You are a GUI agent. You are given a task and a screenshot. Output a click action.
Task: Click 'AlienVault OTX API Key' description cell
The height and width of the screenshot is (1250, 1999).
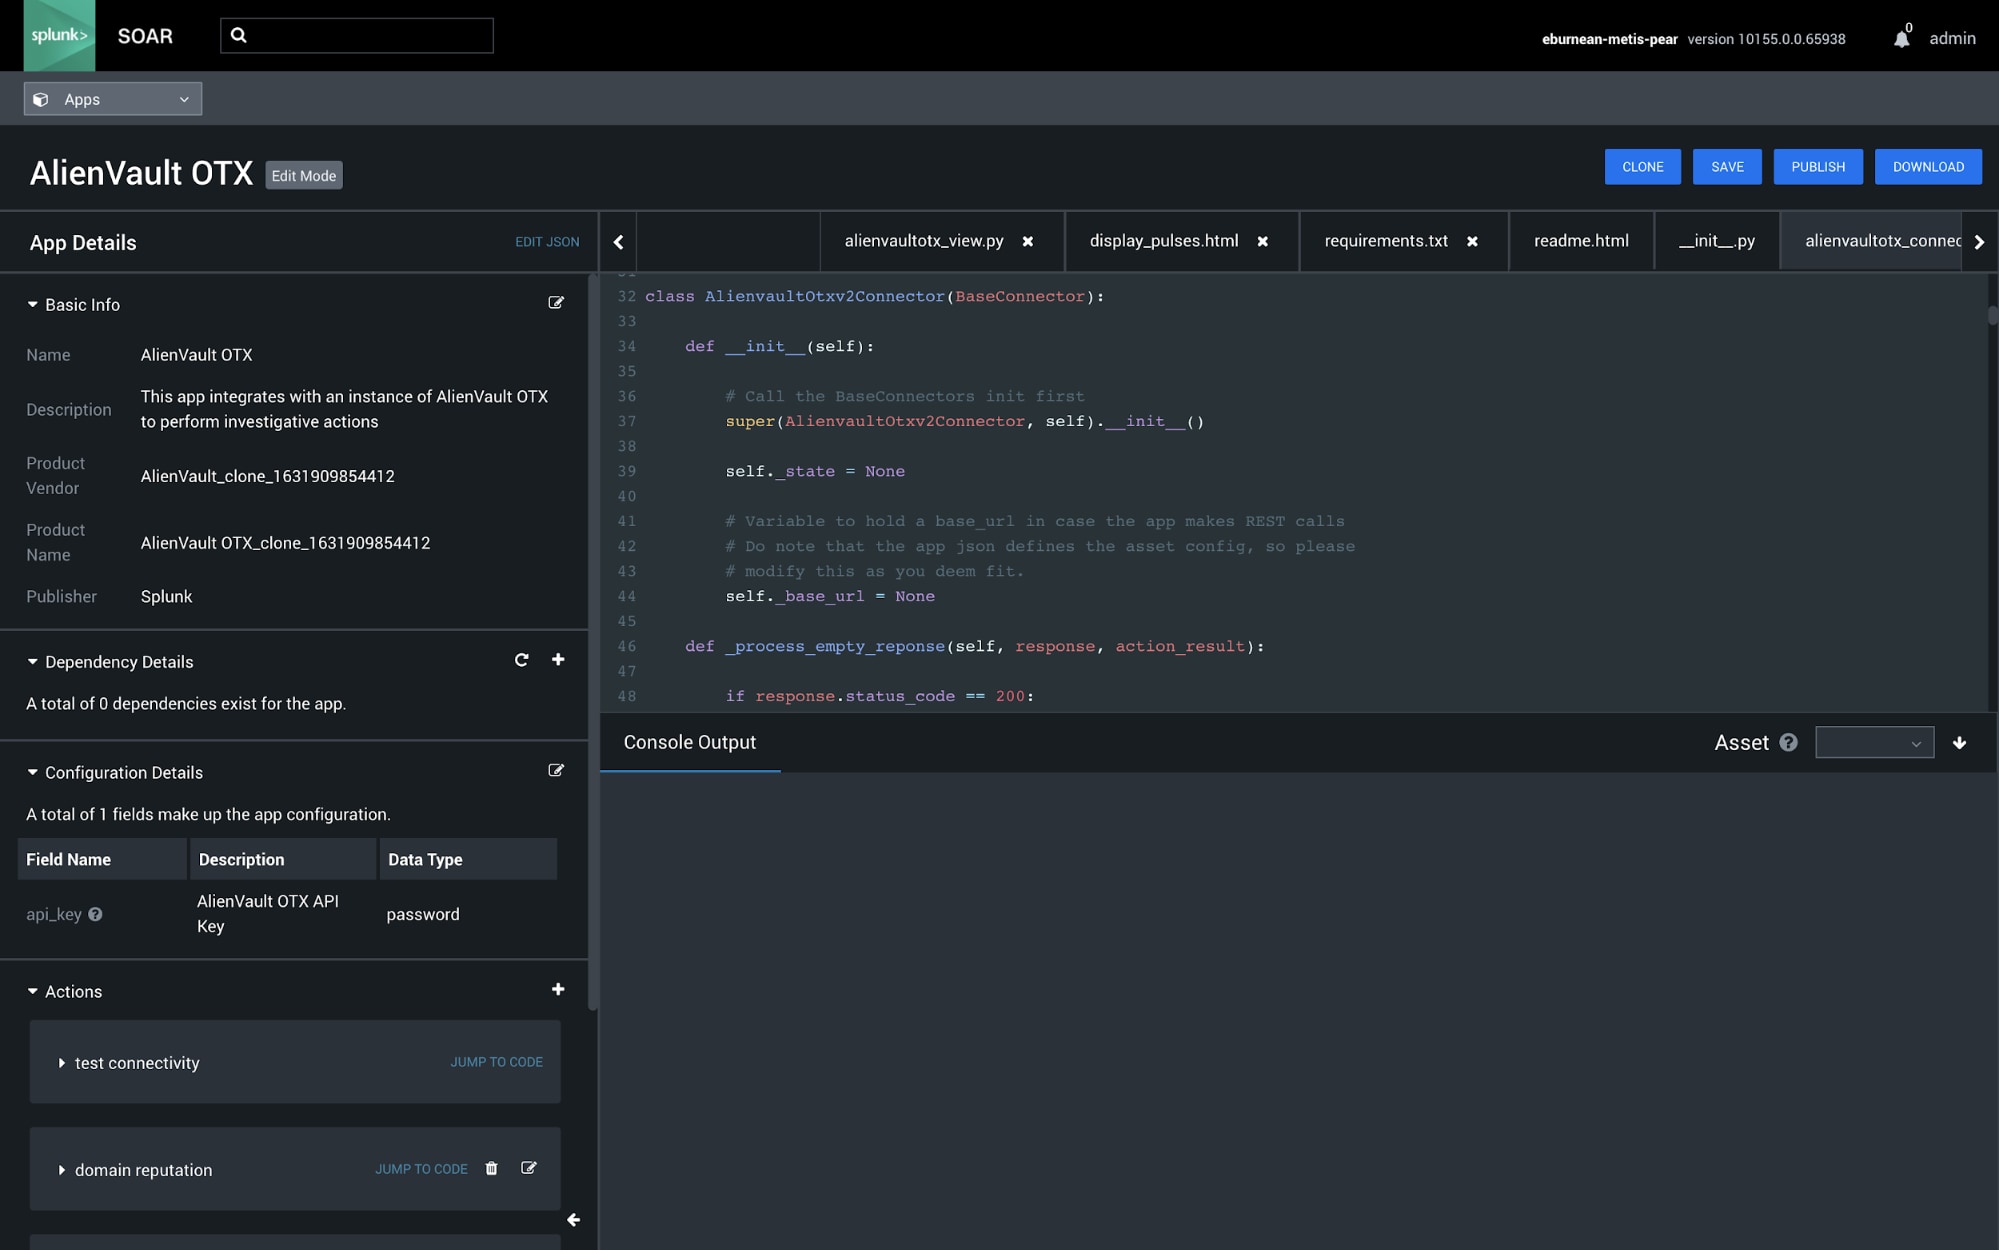point(268,913)
